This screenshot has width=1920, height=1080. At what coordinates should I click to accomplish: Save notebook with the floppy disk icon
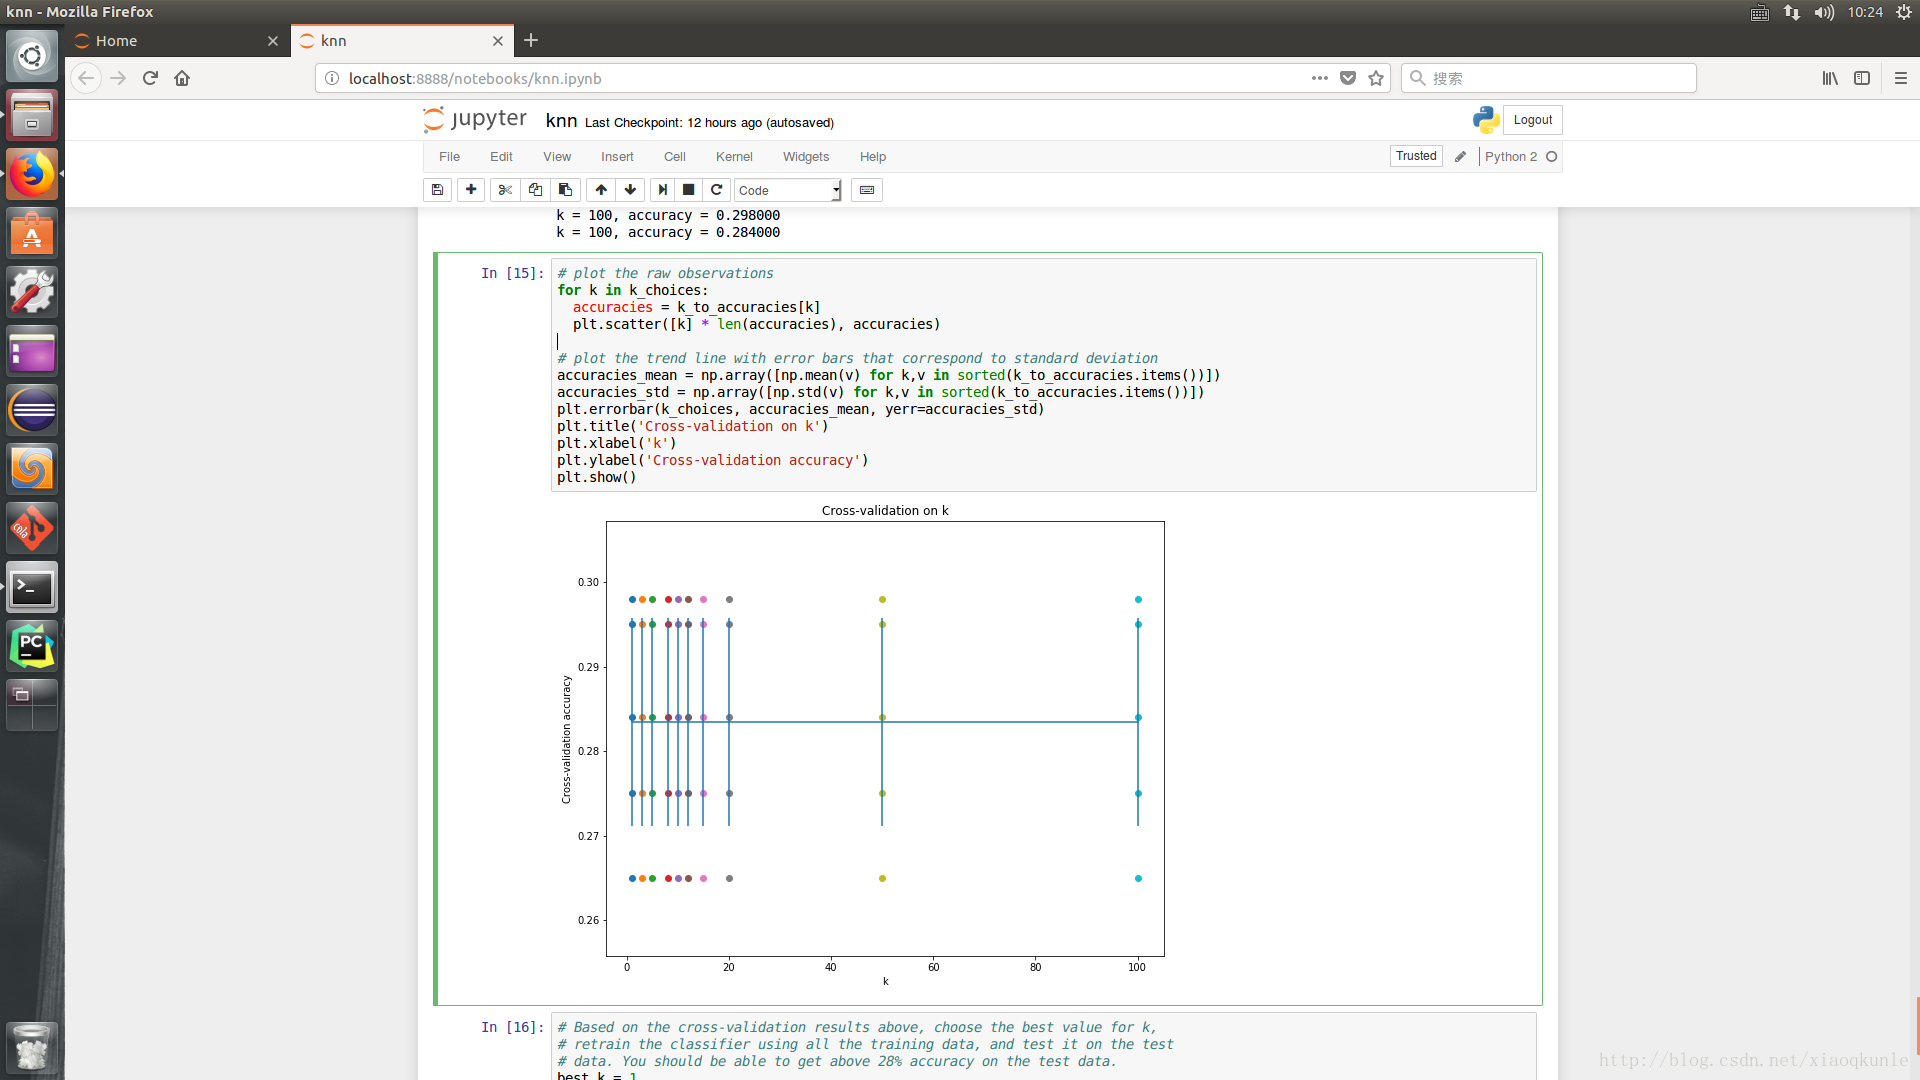[x=437, y=190]
